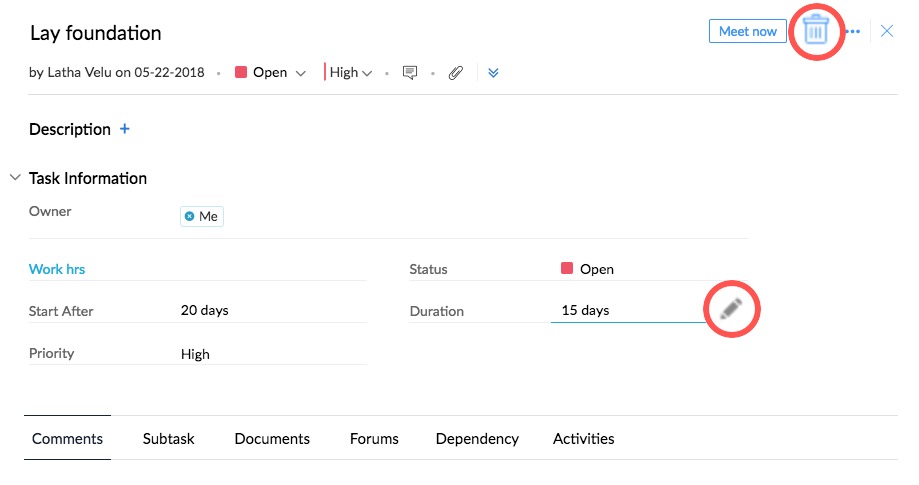919x485 pixels.
Task: Switch to the Forums tab
Action: 374,438
